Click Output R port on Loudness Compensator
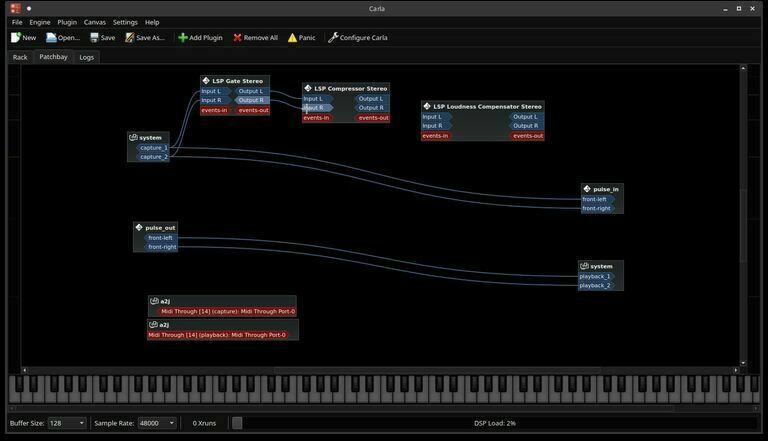This screenshot has width=768, height=441. click(x=527, y=126)
